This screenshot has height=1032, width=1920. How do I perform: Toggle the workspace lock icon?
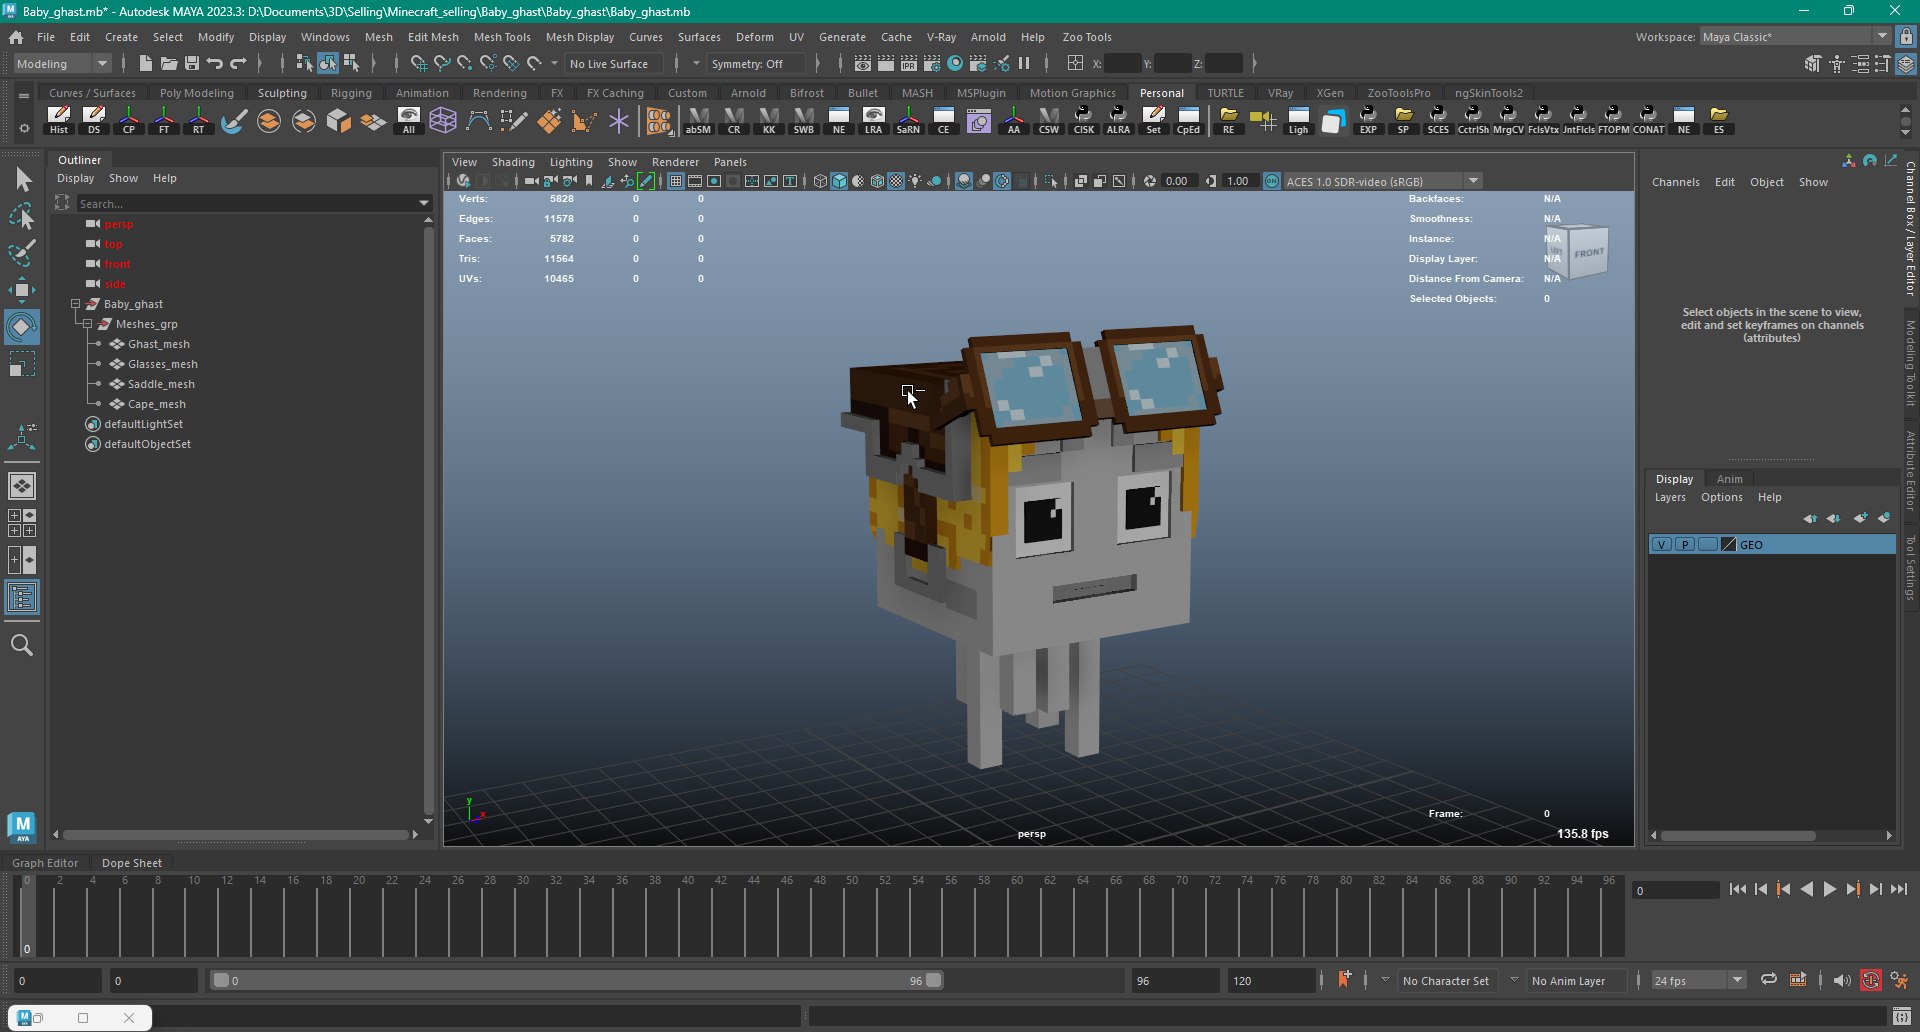[x=1906, y=37]
